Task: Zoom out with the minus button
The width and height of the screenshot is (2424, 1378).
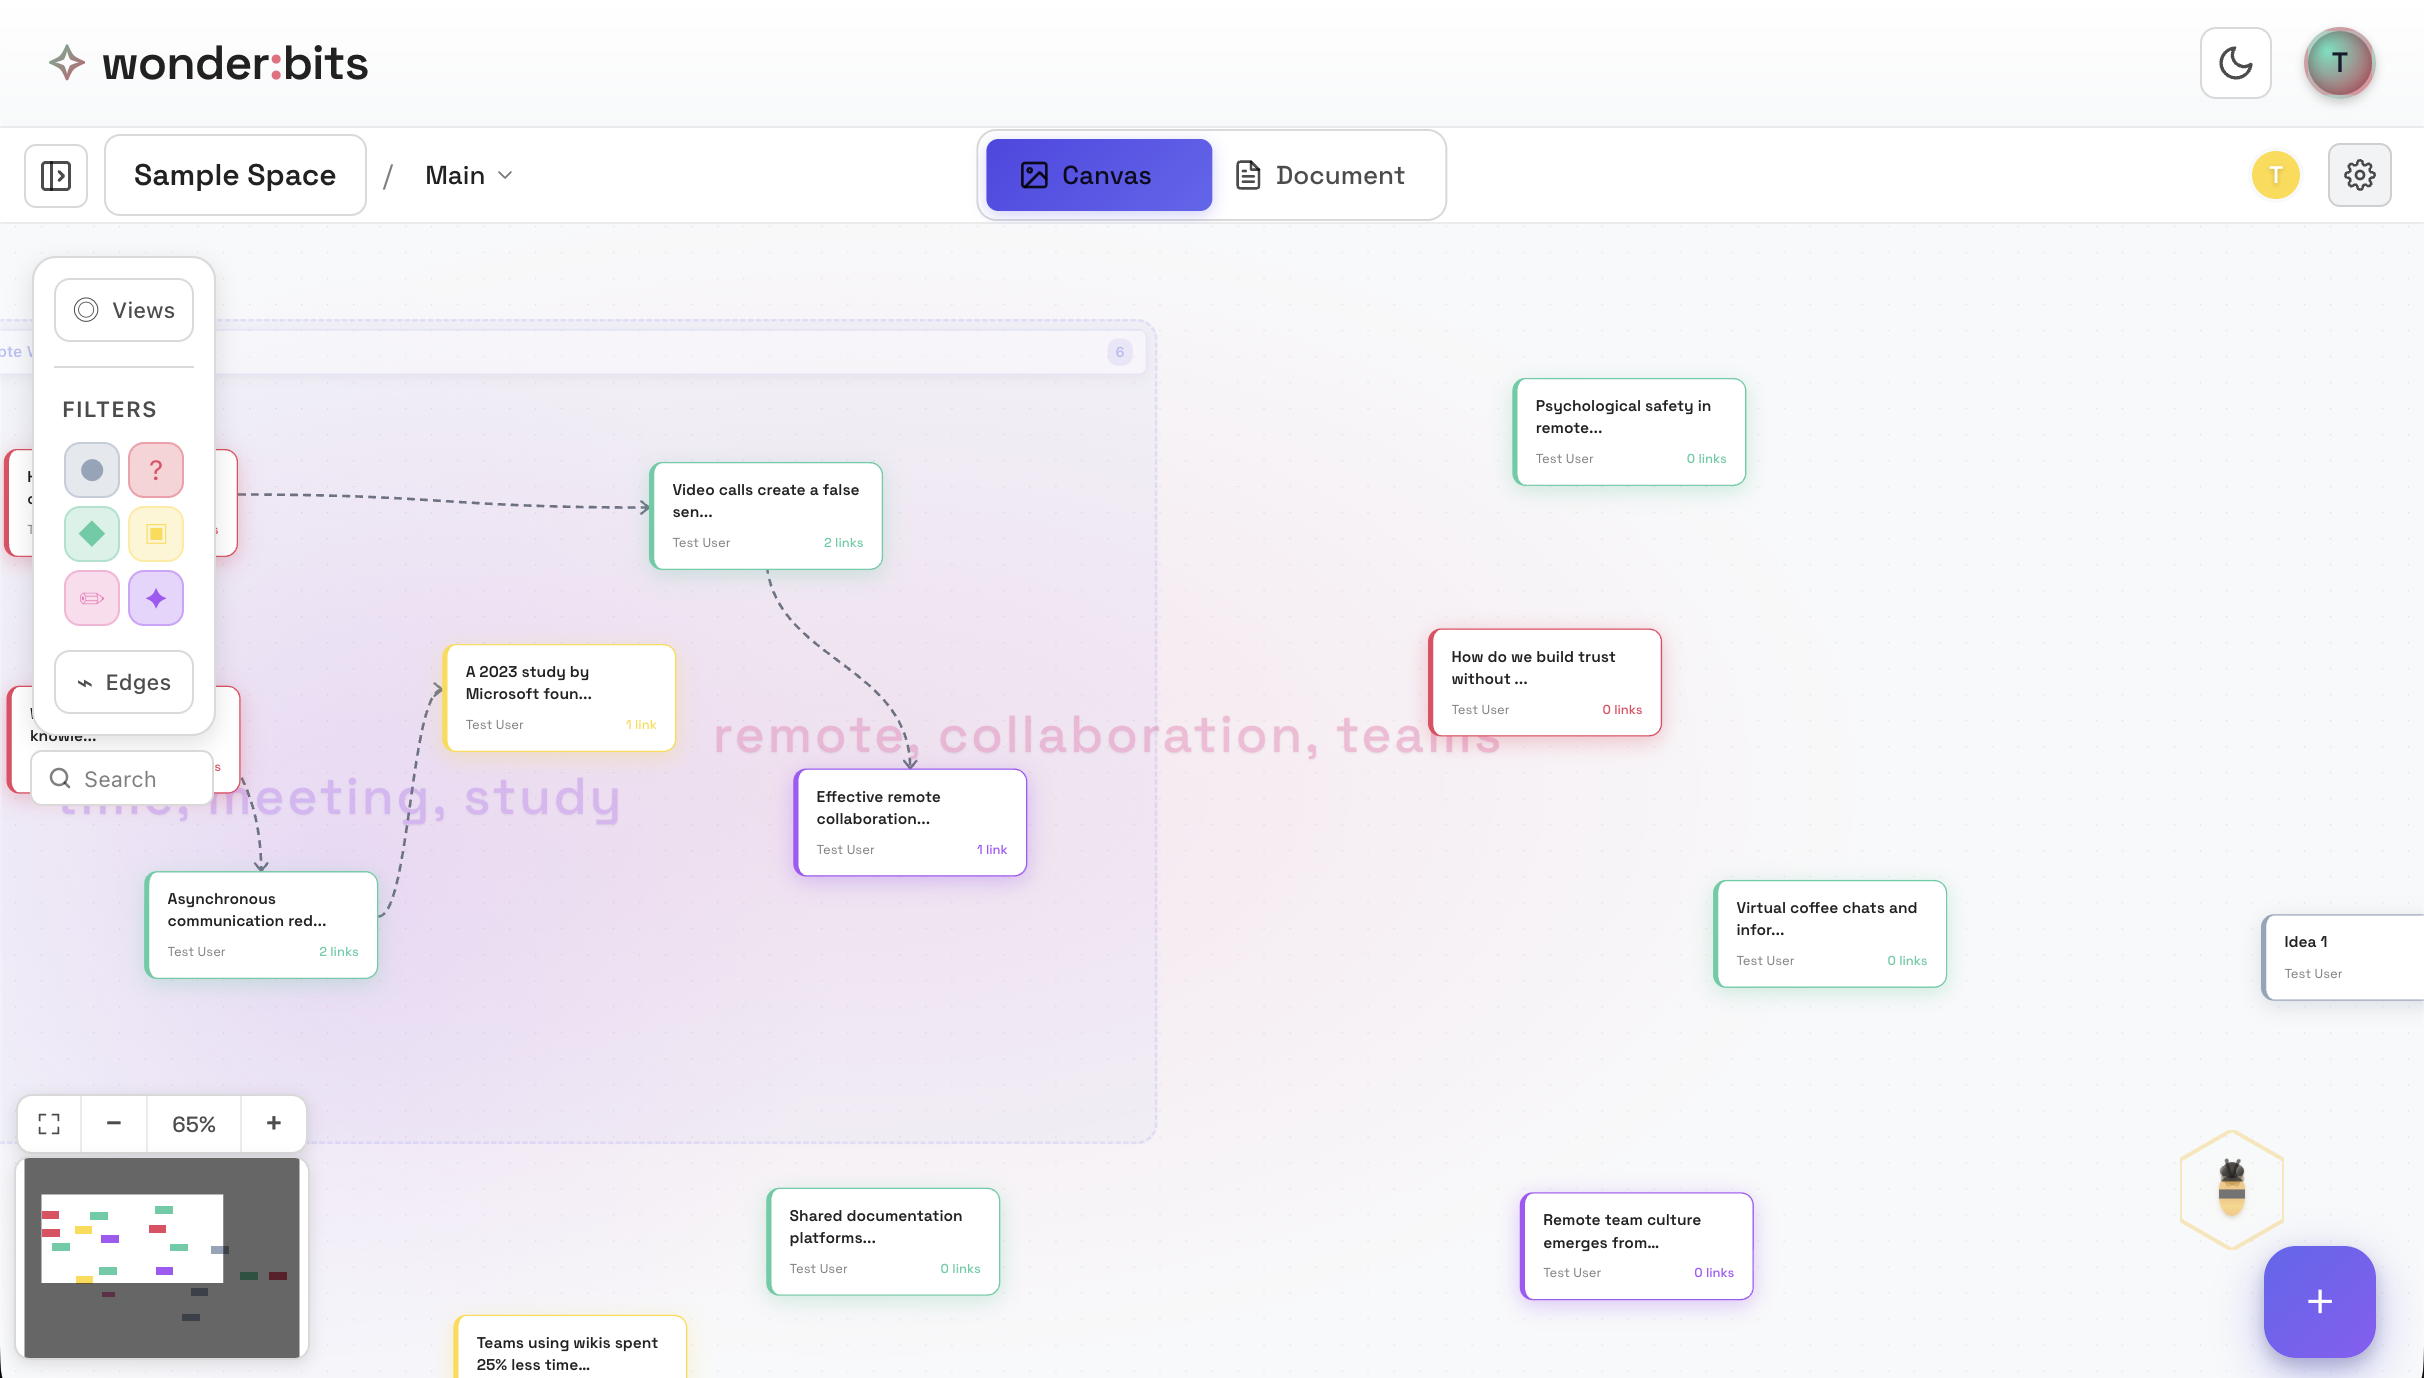Action: (114, 1123)
